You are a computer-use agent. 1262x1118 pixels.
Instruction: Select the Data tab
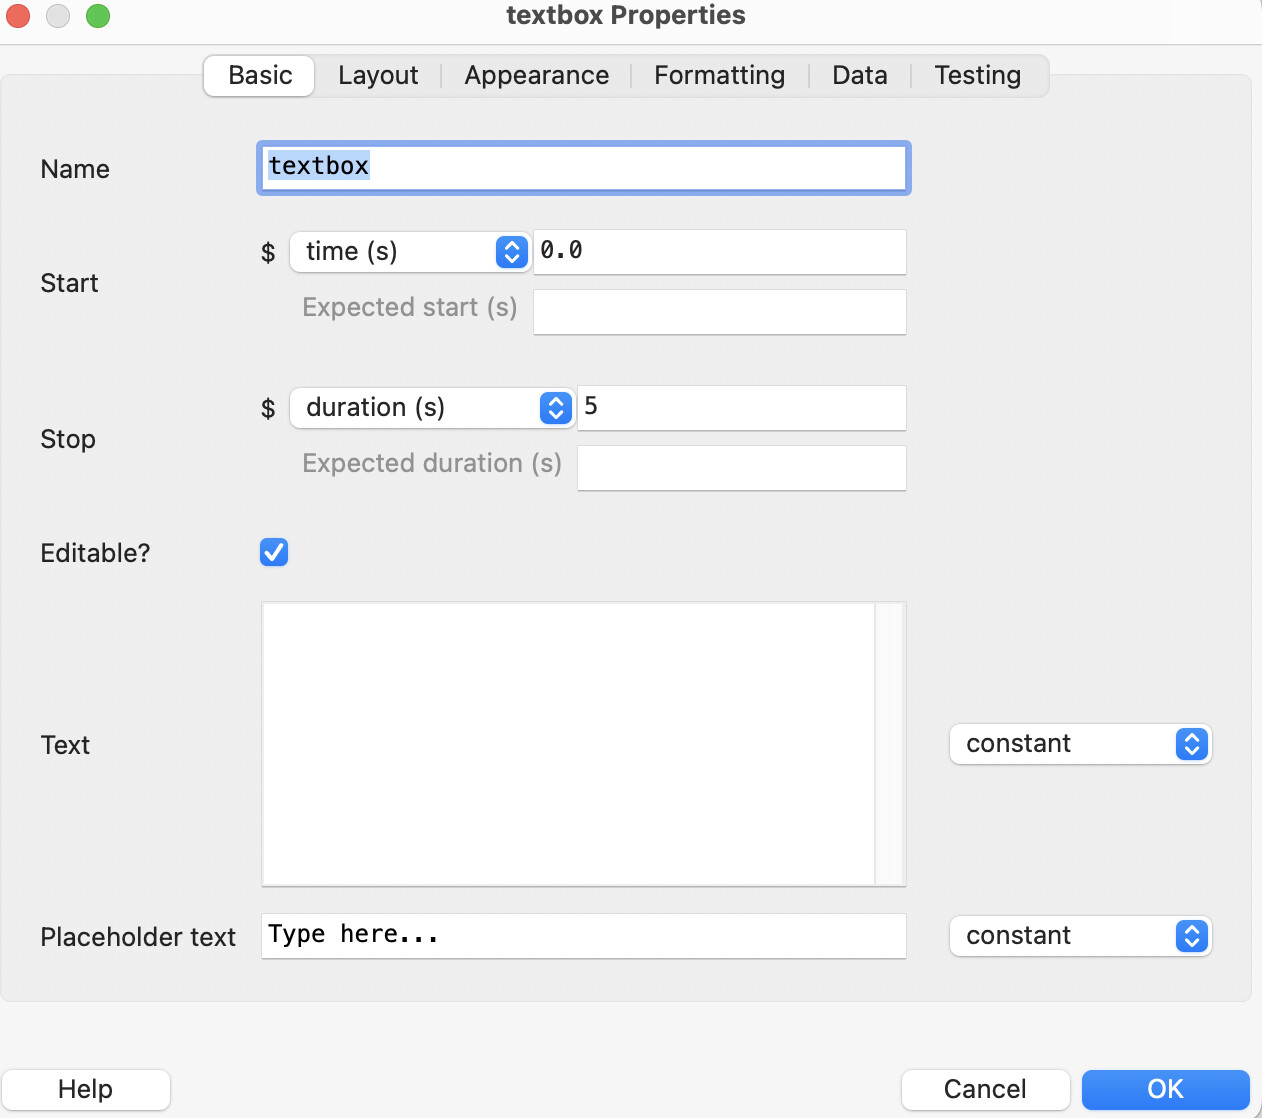tap(859, 76)
